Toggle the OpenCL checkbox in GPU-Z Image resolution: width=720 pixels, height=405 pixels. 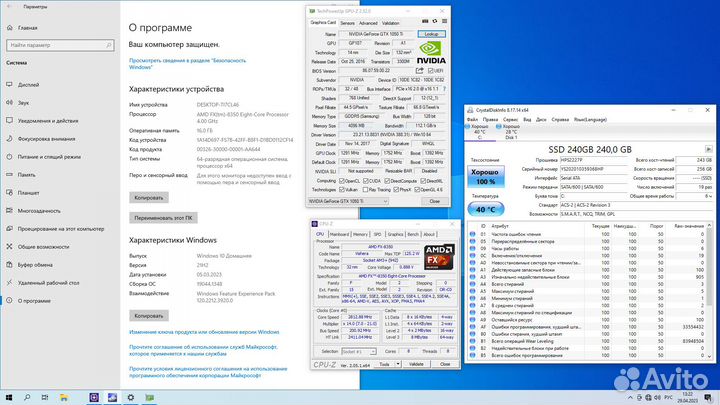342,181
